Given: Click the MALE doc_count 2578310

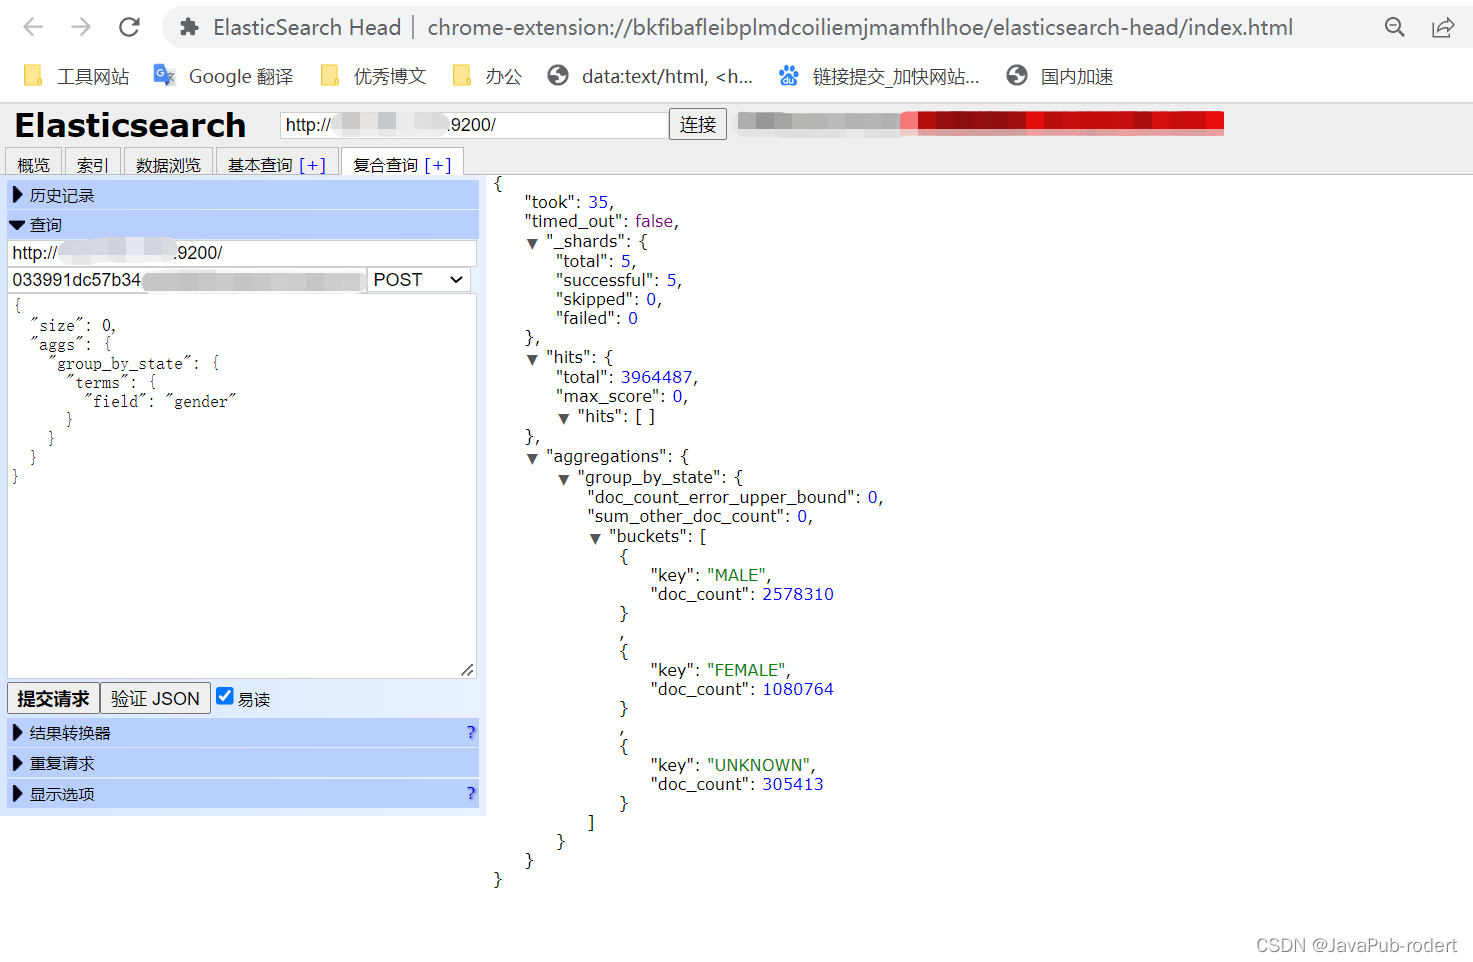Looking at the screenshot, I should point(798,594).
